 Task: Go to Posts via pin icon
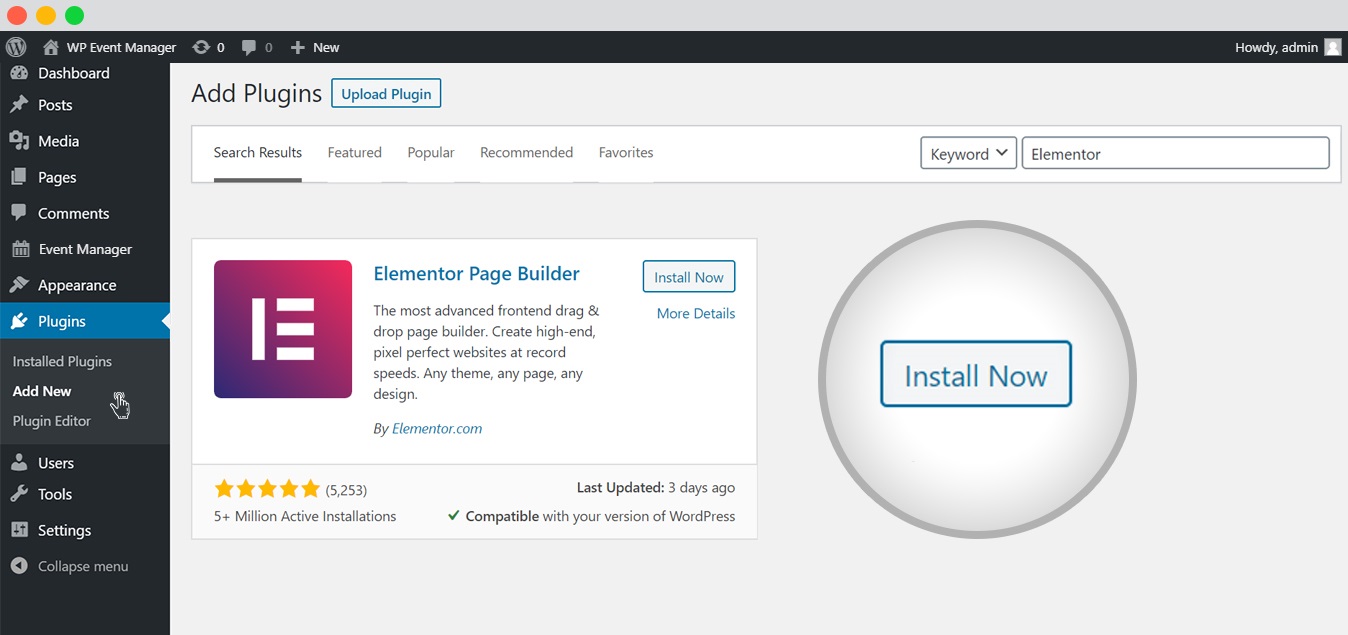(19, 105)
